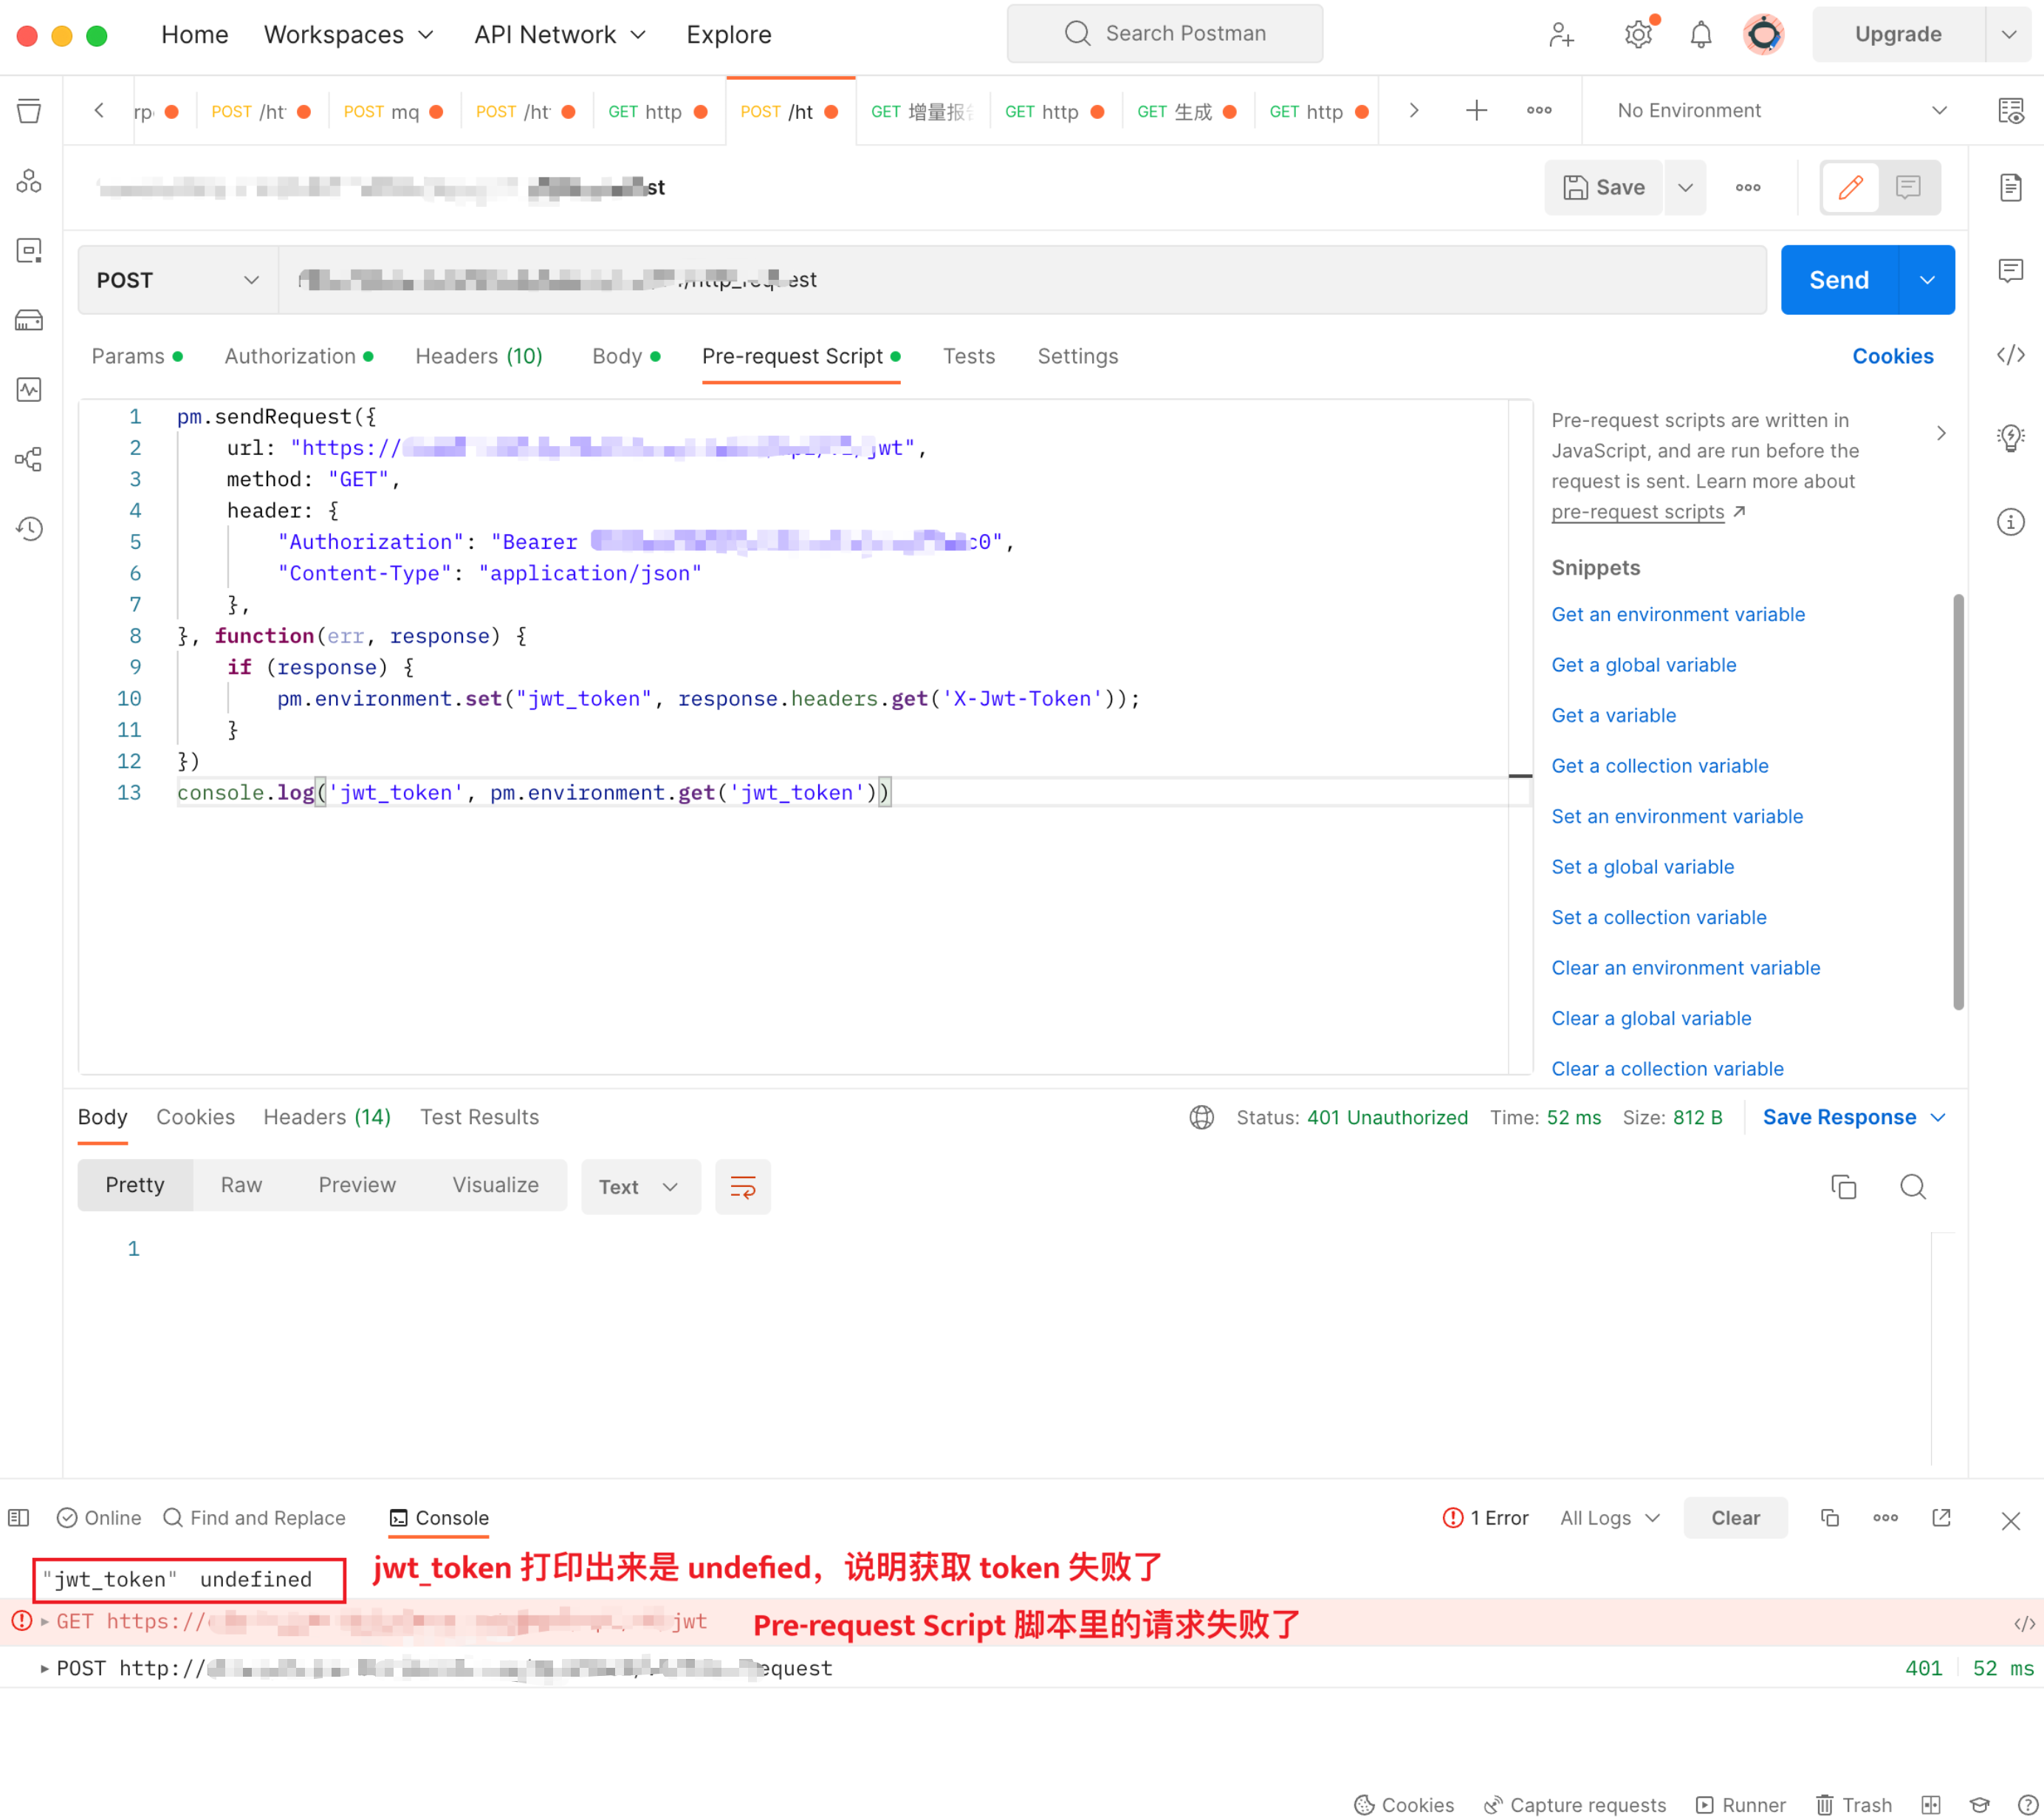Switch to the Raw response view

pyautogui.click(x=240, y=1185)
